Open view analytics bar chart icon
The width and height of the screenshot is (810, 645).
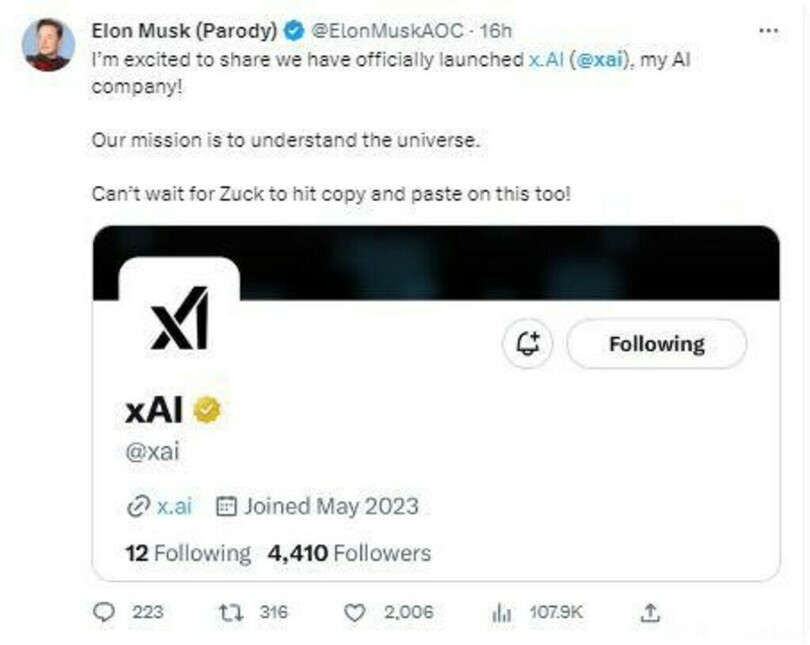(x=502, y=612)
